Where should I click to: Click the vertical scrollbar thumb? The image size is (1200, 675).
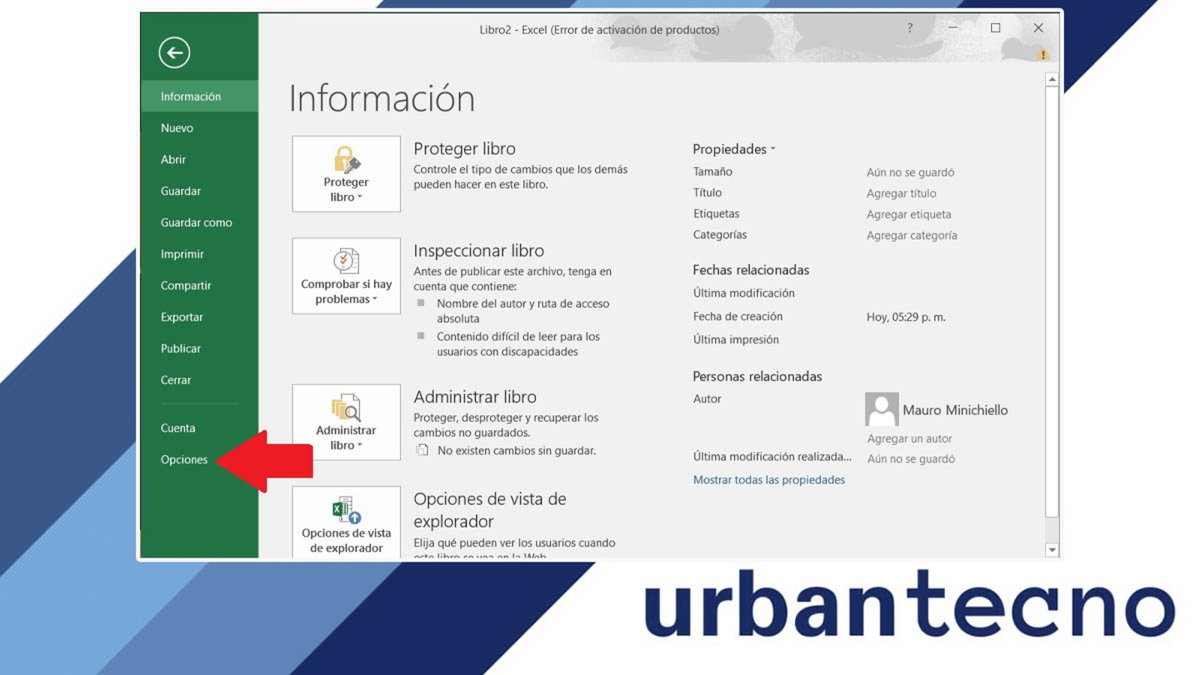[1052, 301]
